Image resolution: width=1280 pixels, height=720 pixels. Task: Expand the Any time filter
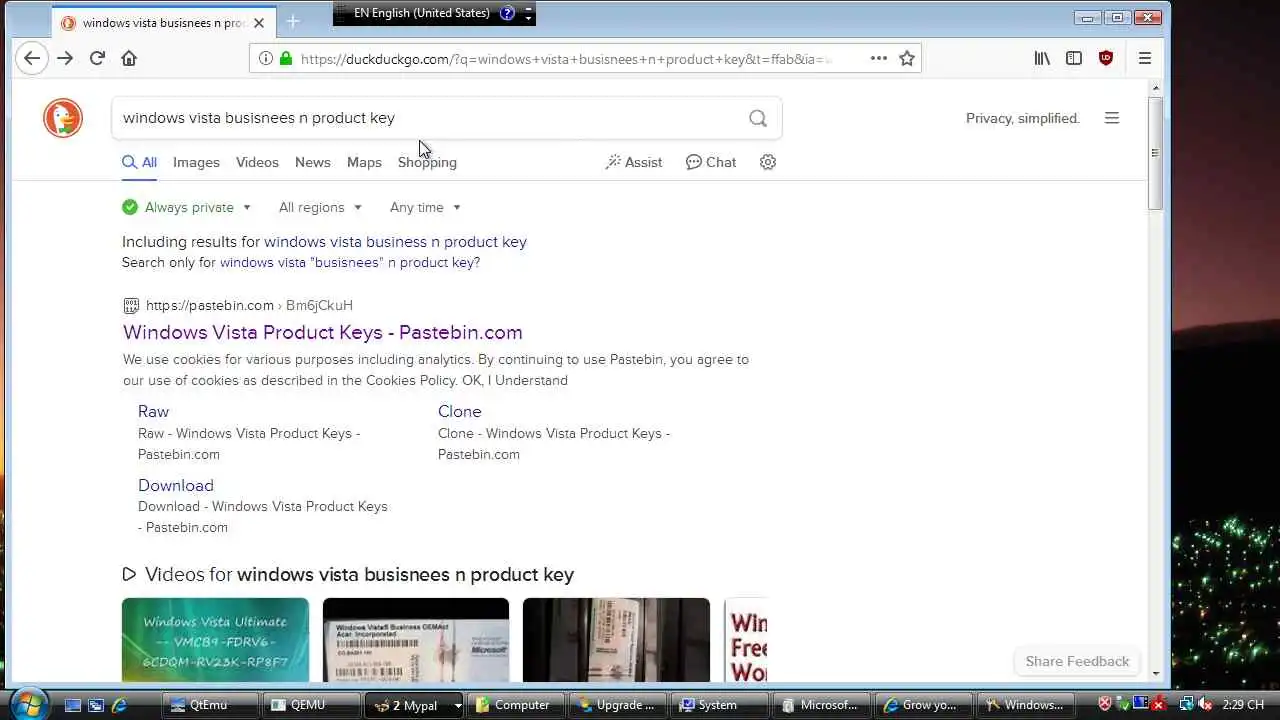pyautogui.click(x=425, y=207)
